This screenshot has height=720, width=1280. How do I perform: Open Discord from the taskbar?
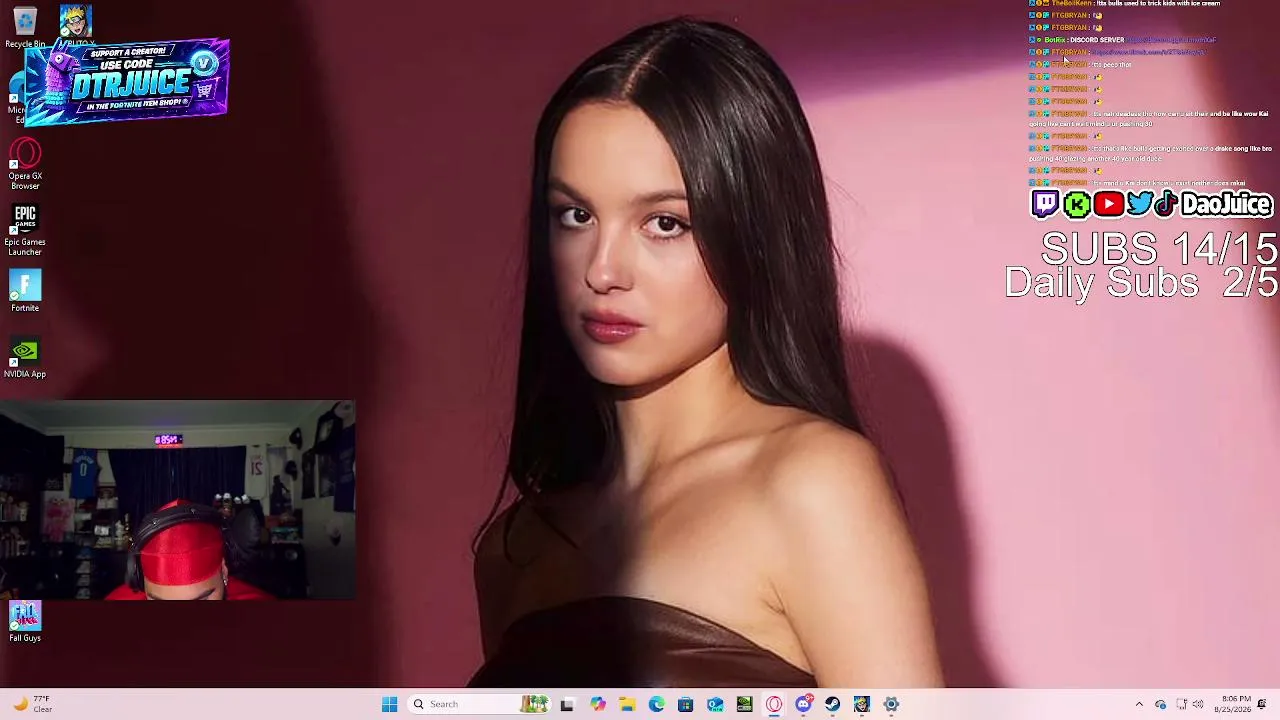(x=803, y=704)
